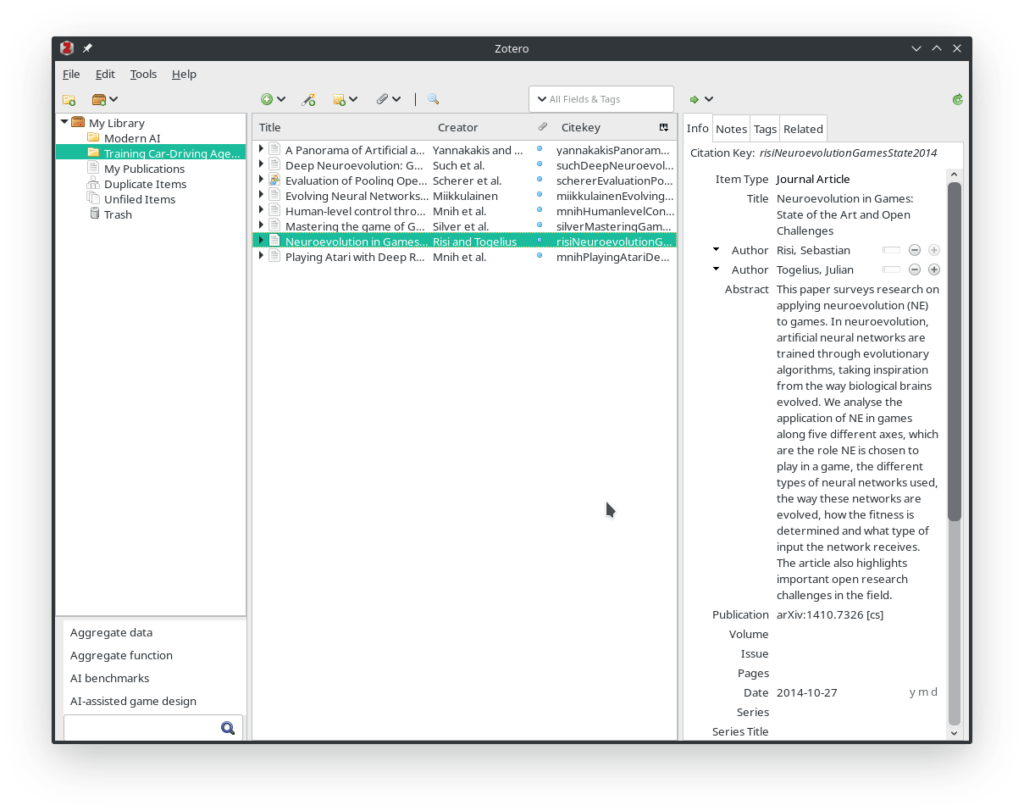
Task: Select the Modern AI collection
Action: coord(132,138)
